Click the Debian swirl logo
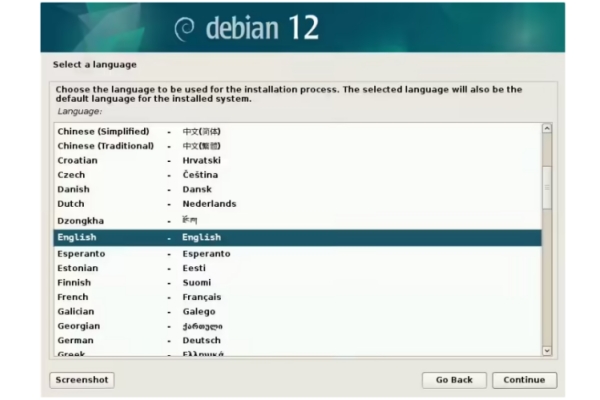Image resolution: width=600 pixels, height=400 pixels. click(184, 29)
